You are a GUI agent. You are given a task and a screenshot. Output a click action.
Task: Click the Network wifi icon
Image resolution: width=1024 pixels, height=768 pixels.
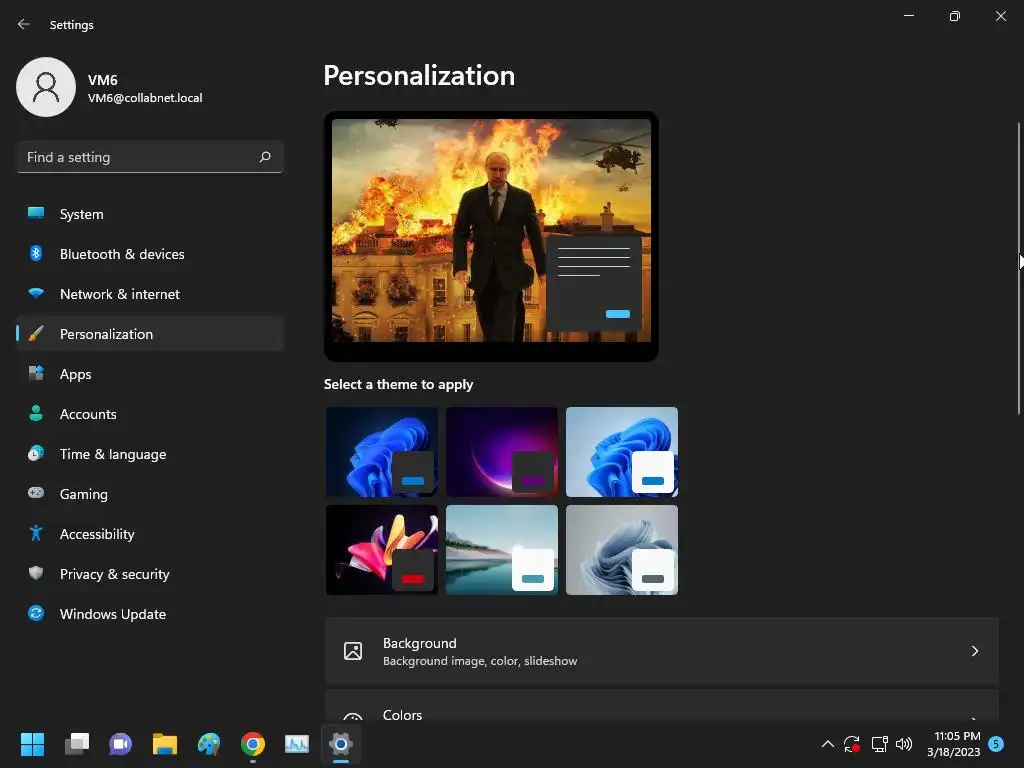pyautogui.click(x=36, y=293)
